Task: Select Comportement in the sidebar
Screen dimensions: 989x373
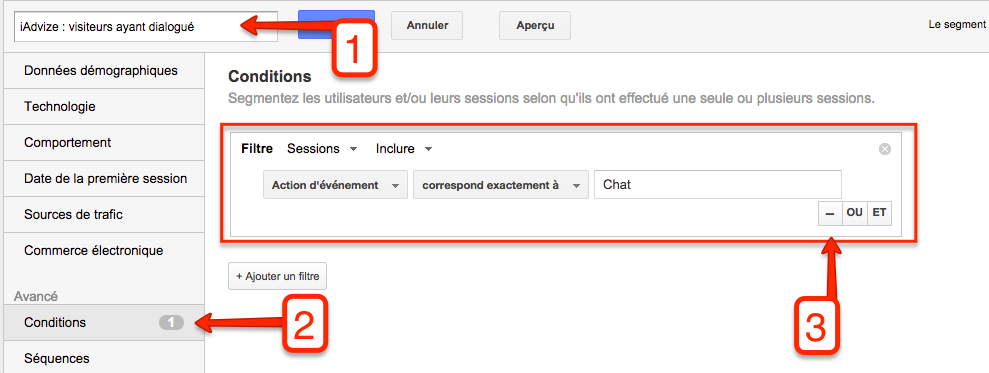Action: click(102, 143)
